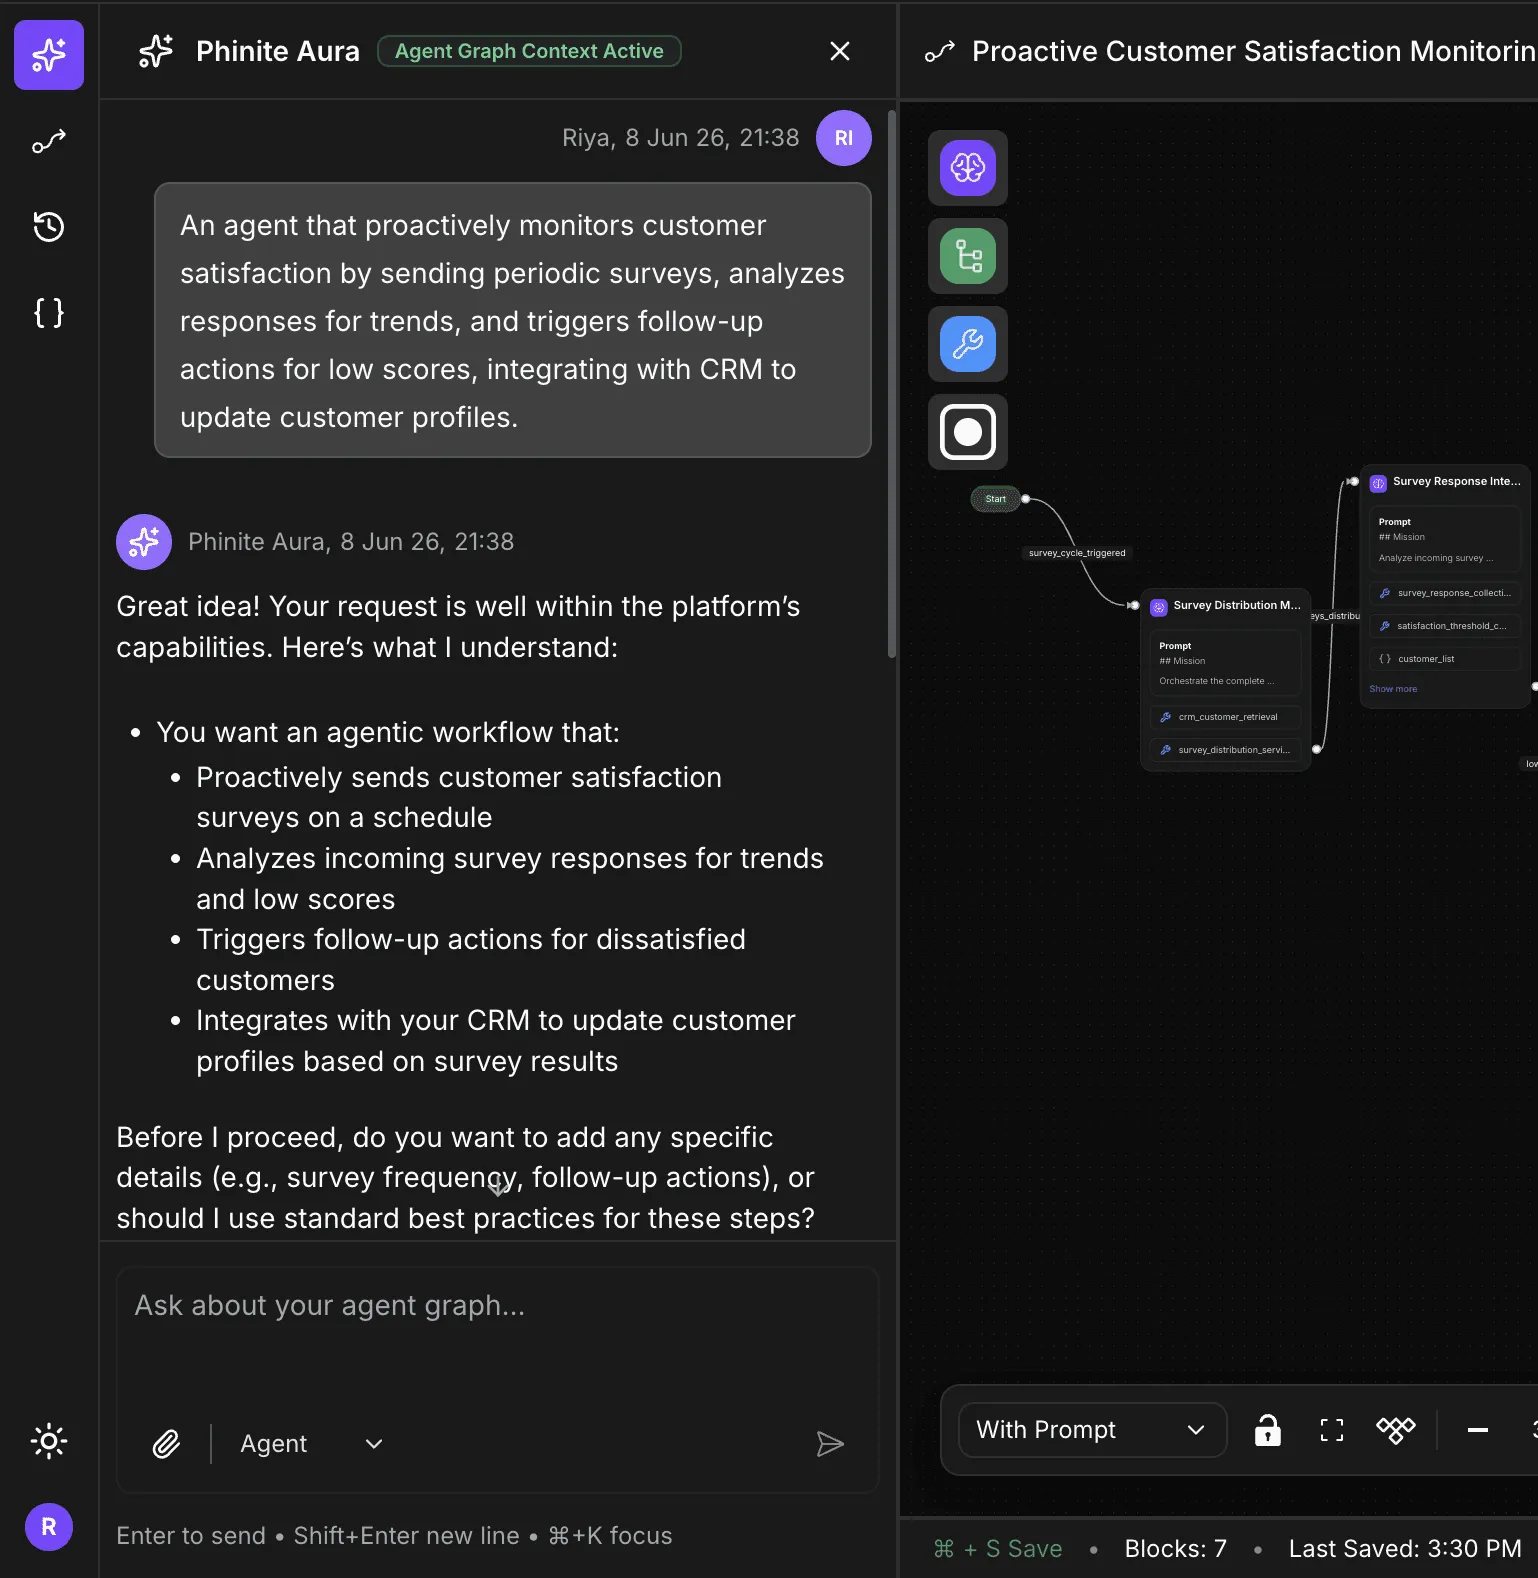The height and width of the screenshot is (1578, 1538).
Task: Open the With Prompt dropdown
Action: pyautogui.click(x=1093, y=1430)
